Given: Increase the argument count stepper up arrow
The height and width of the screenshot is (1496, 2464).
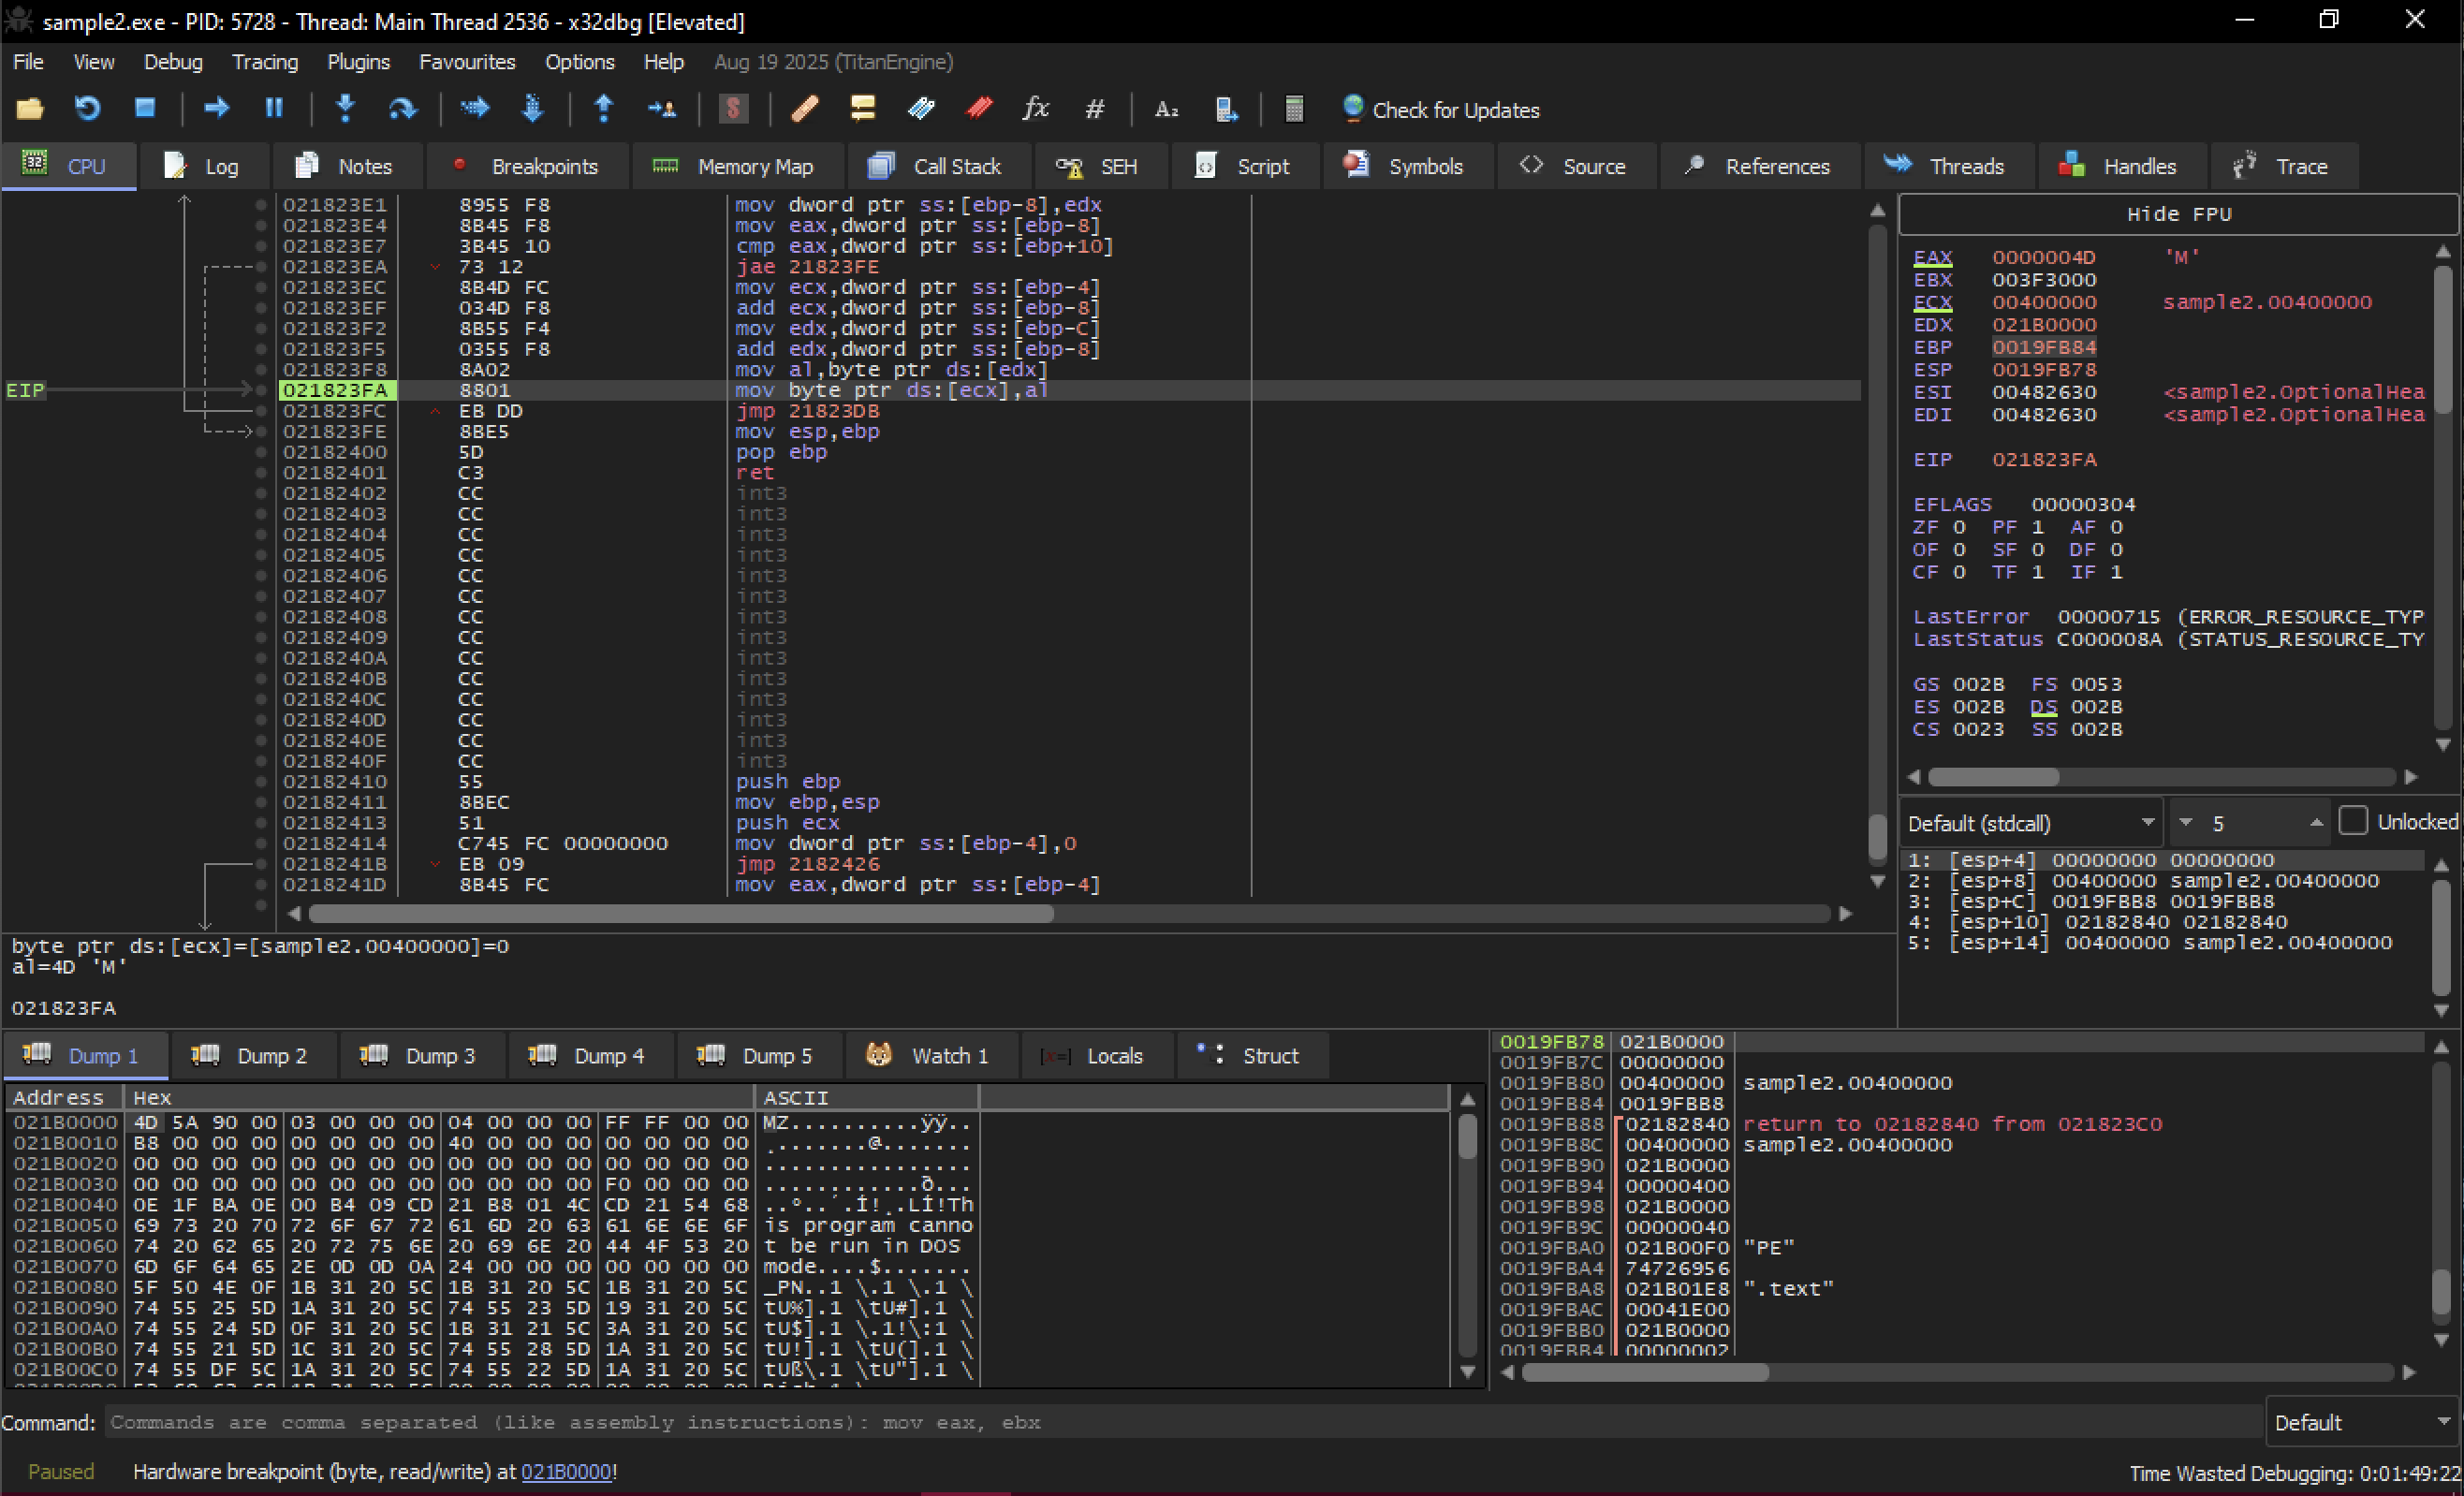Looking at the screenshot, I should (2316, 823).
